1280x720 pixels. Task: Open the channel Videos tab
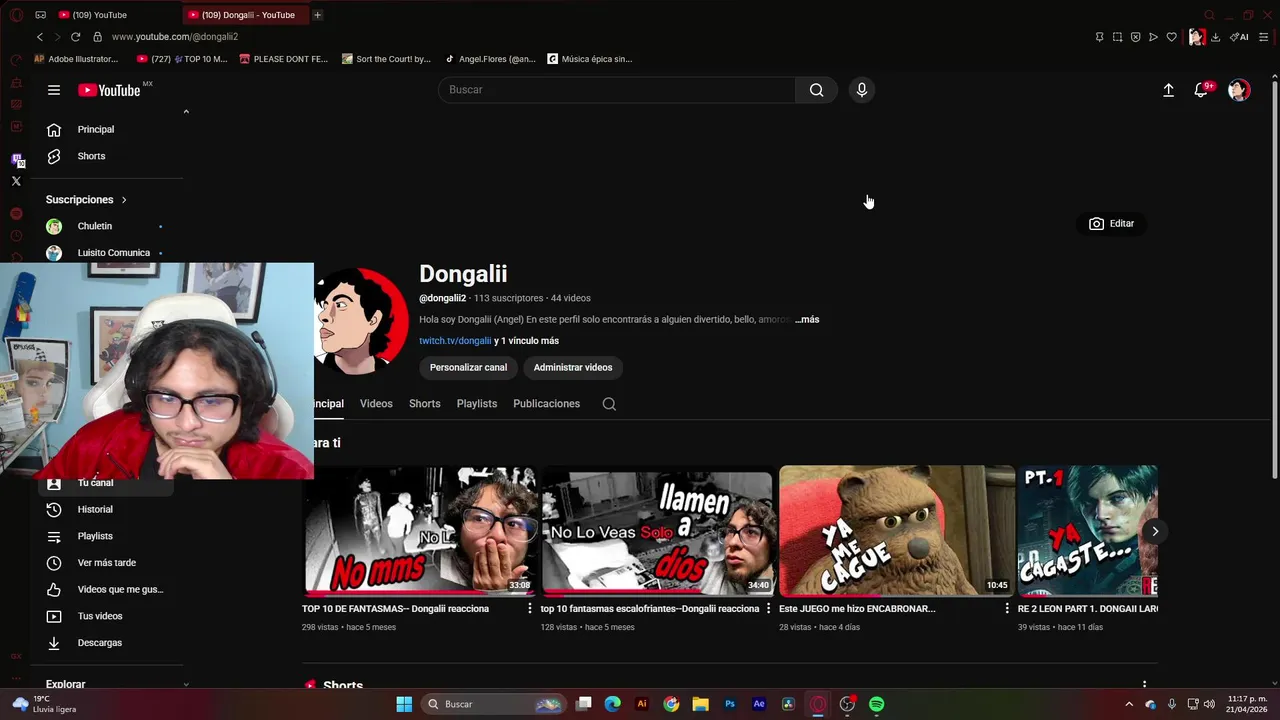376,404
